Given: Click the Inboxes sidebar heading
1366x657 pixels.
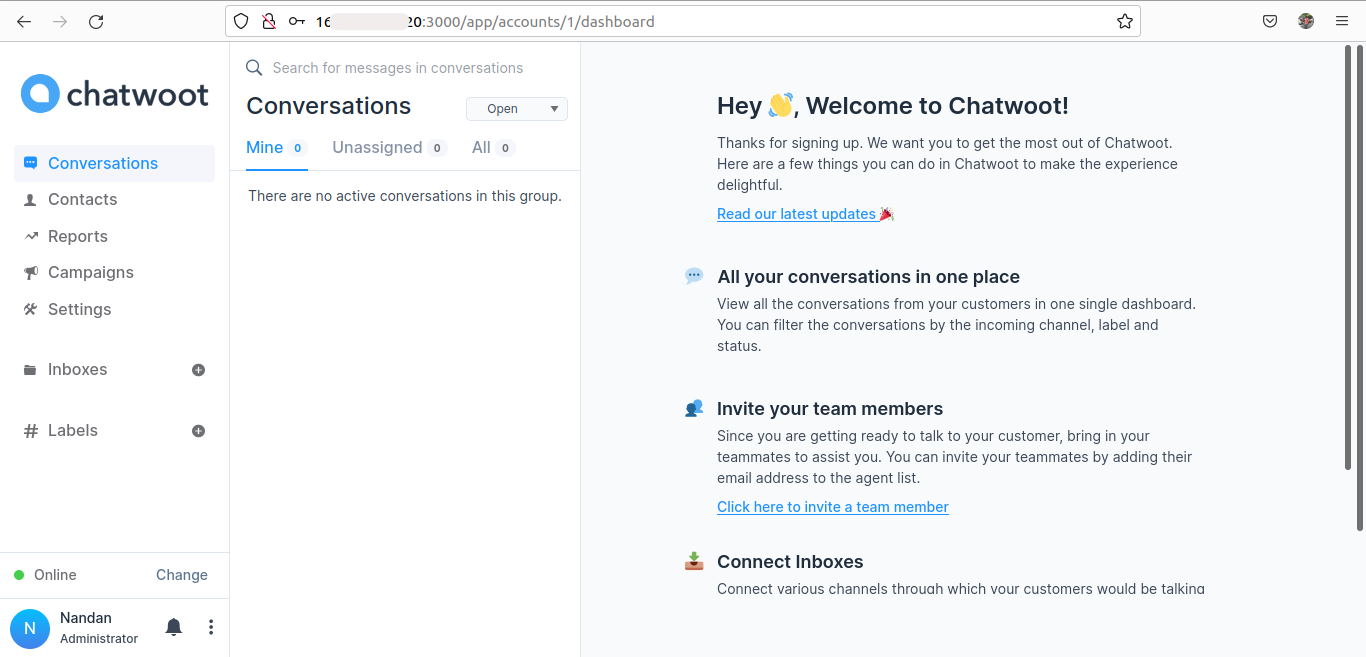Looking at the screenshot, I should [x=78, y=369].
